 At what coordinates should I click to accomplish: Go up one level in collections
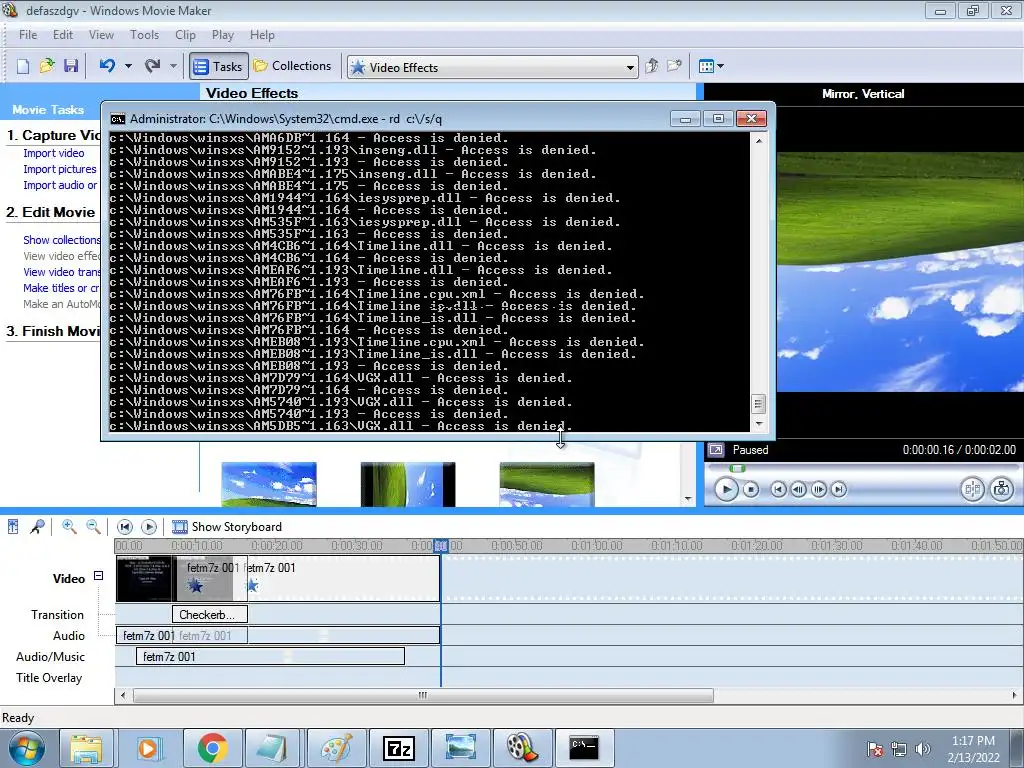coord(651,66)
